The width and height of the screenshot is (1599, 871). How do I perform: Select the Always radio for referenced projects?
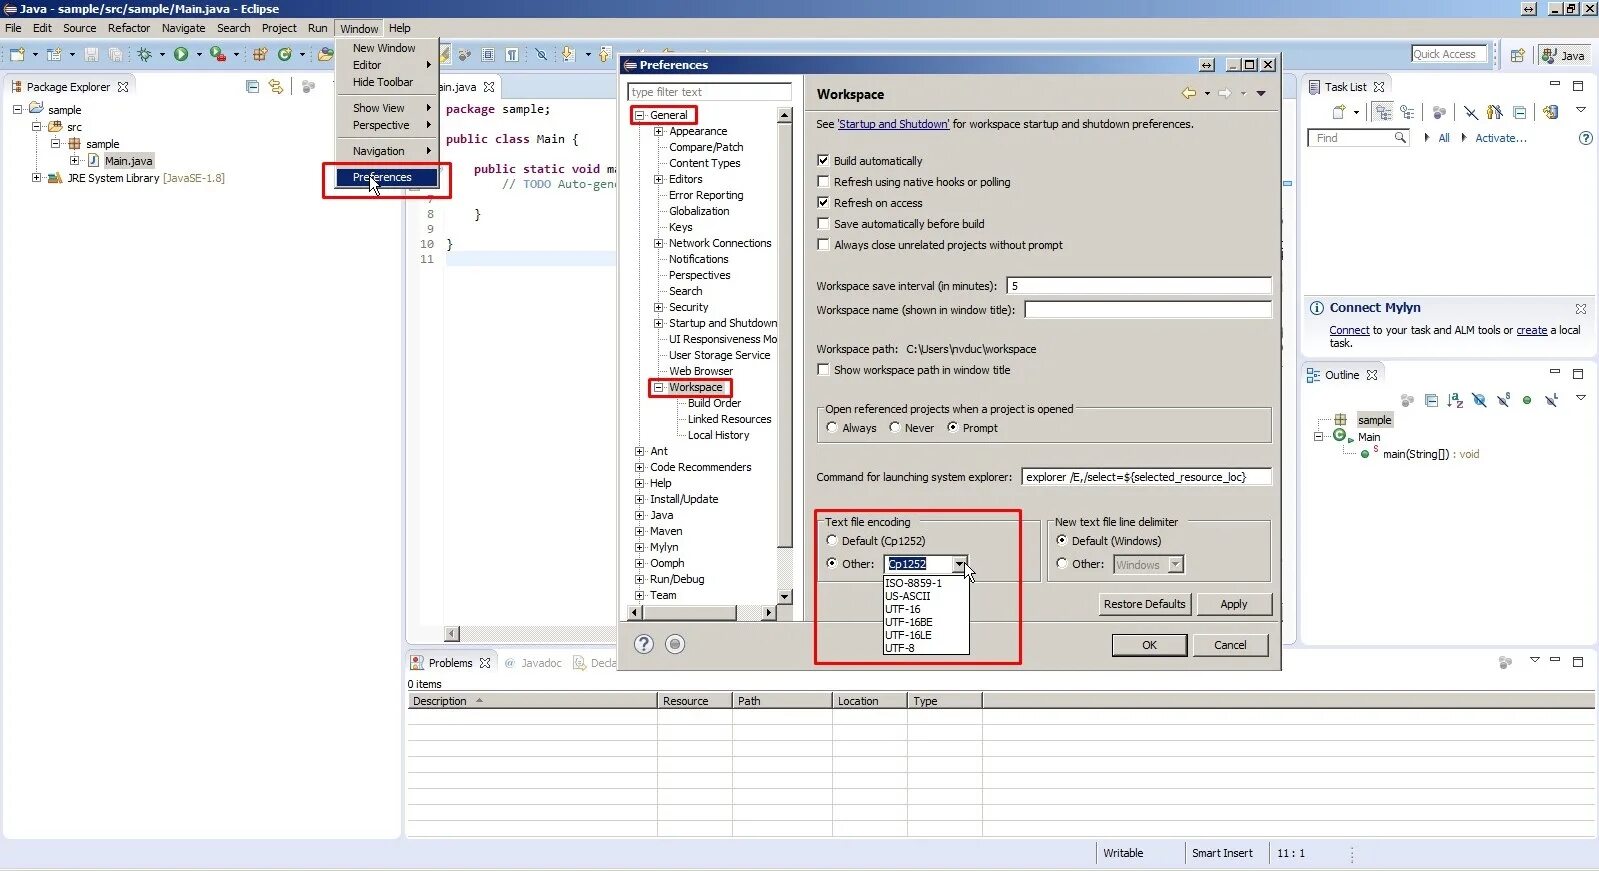pos(832,427)
